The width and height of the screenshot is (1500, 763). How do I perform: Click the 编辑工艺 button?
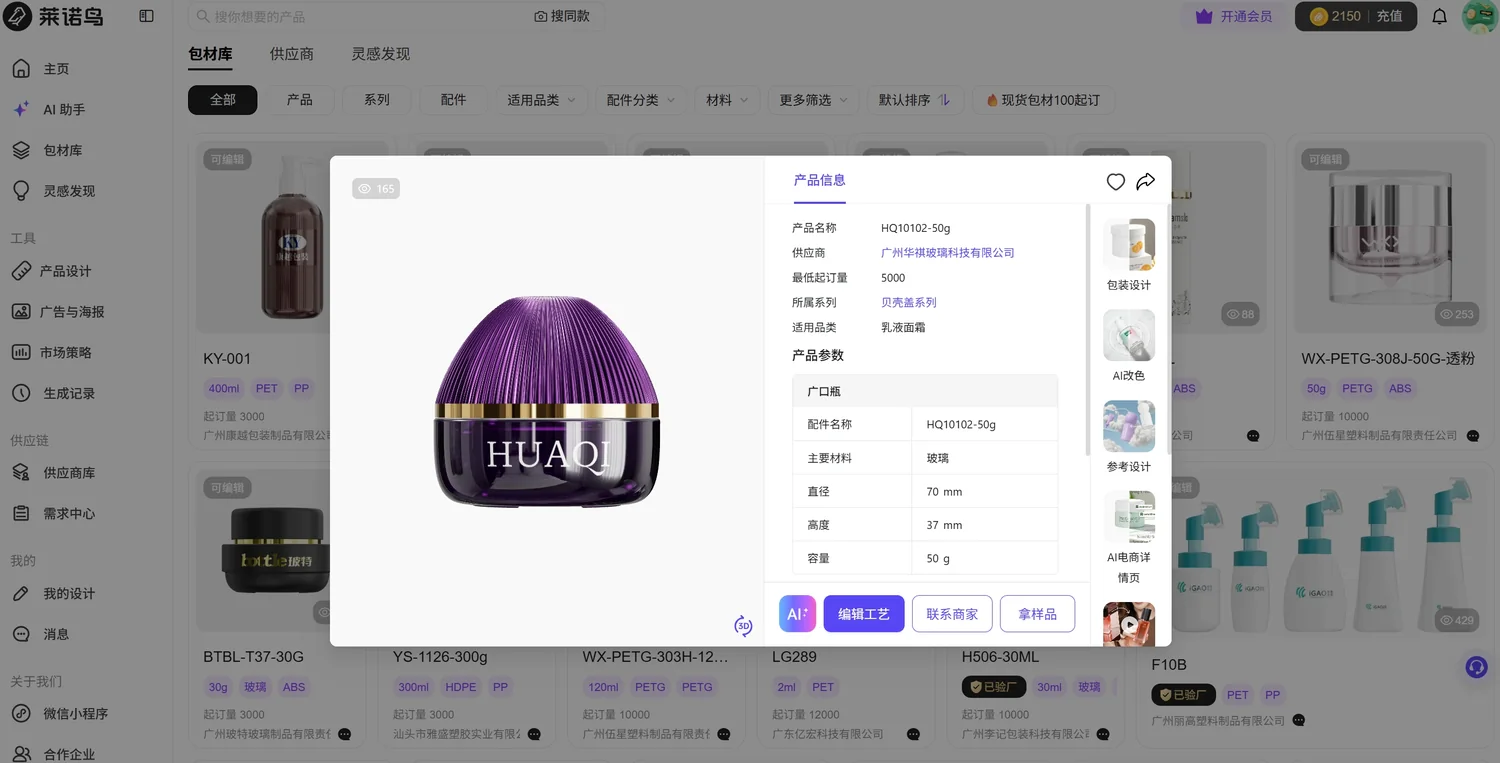(x=864, y=614)
